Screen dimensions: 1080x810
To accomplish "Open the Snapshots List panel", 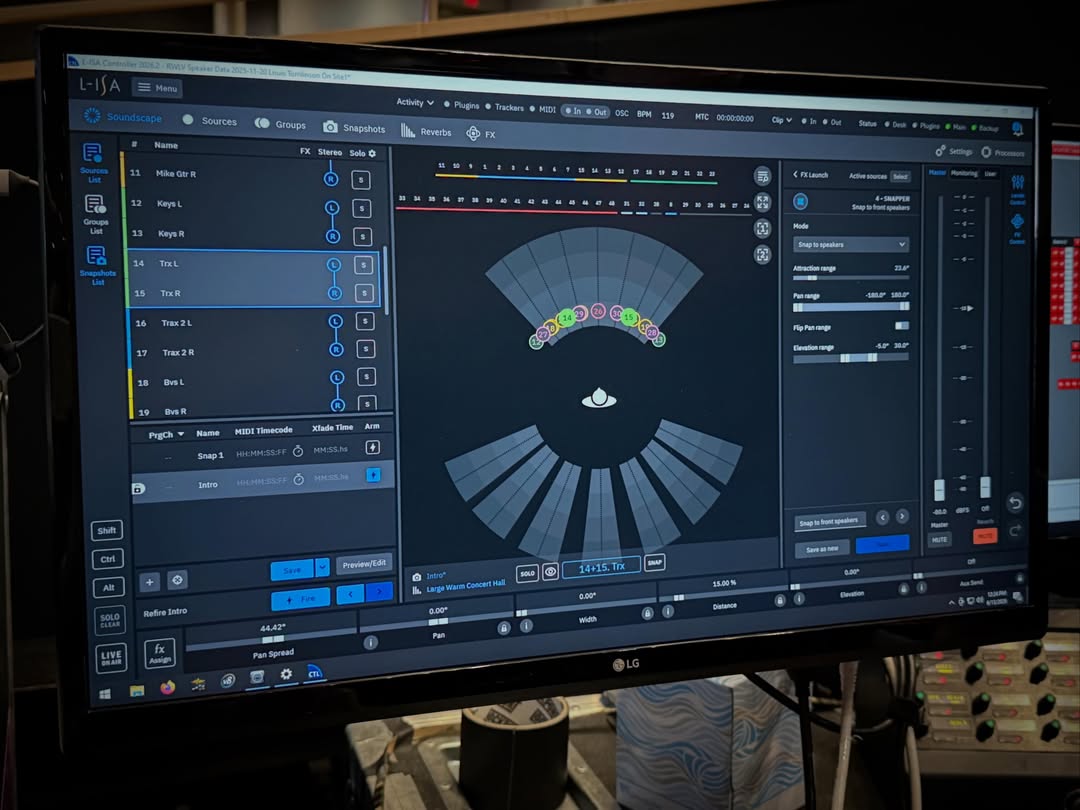I will (96, 265).
